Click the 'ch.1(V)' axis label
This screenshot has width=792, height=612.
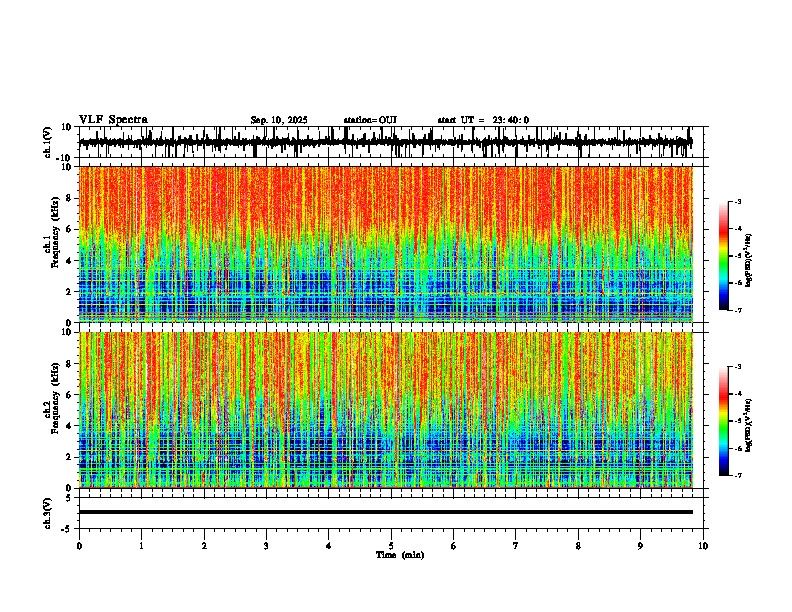point(48,142)
